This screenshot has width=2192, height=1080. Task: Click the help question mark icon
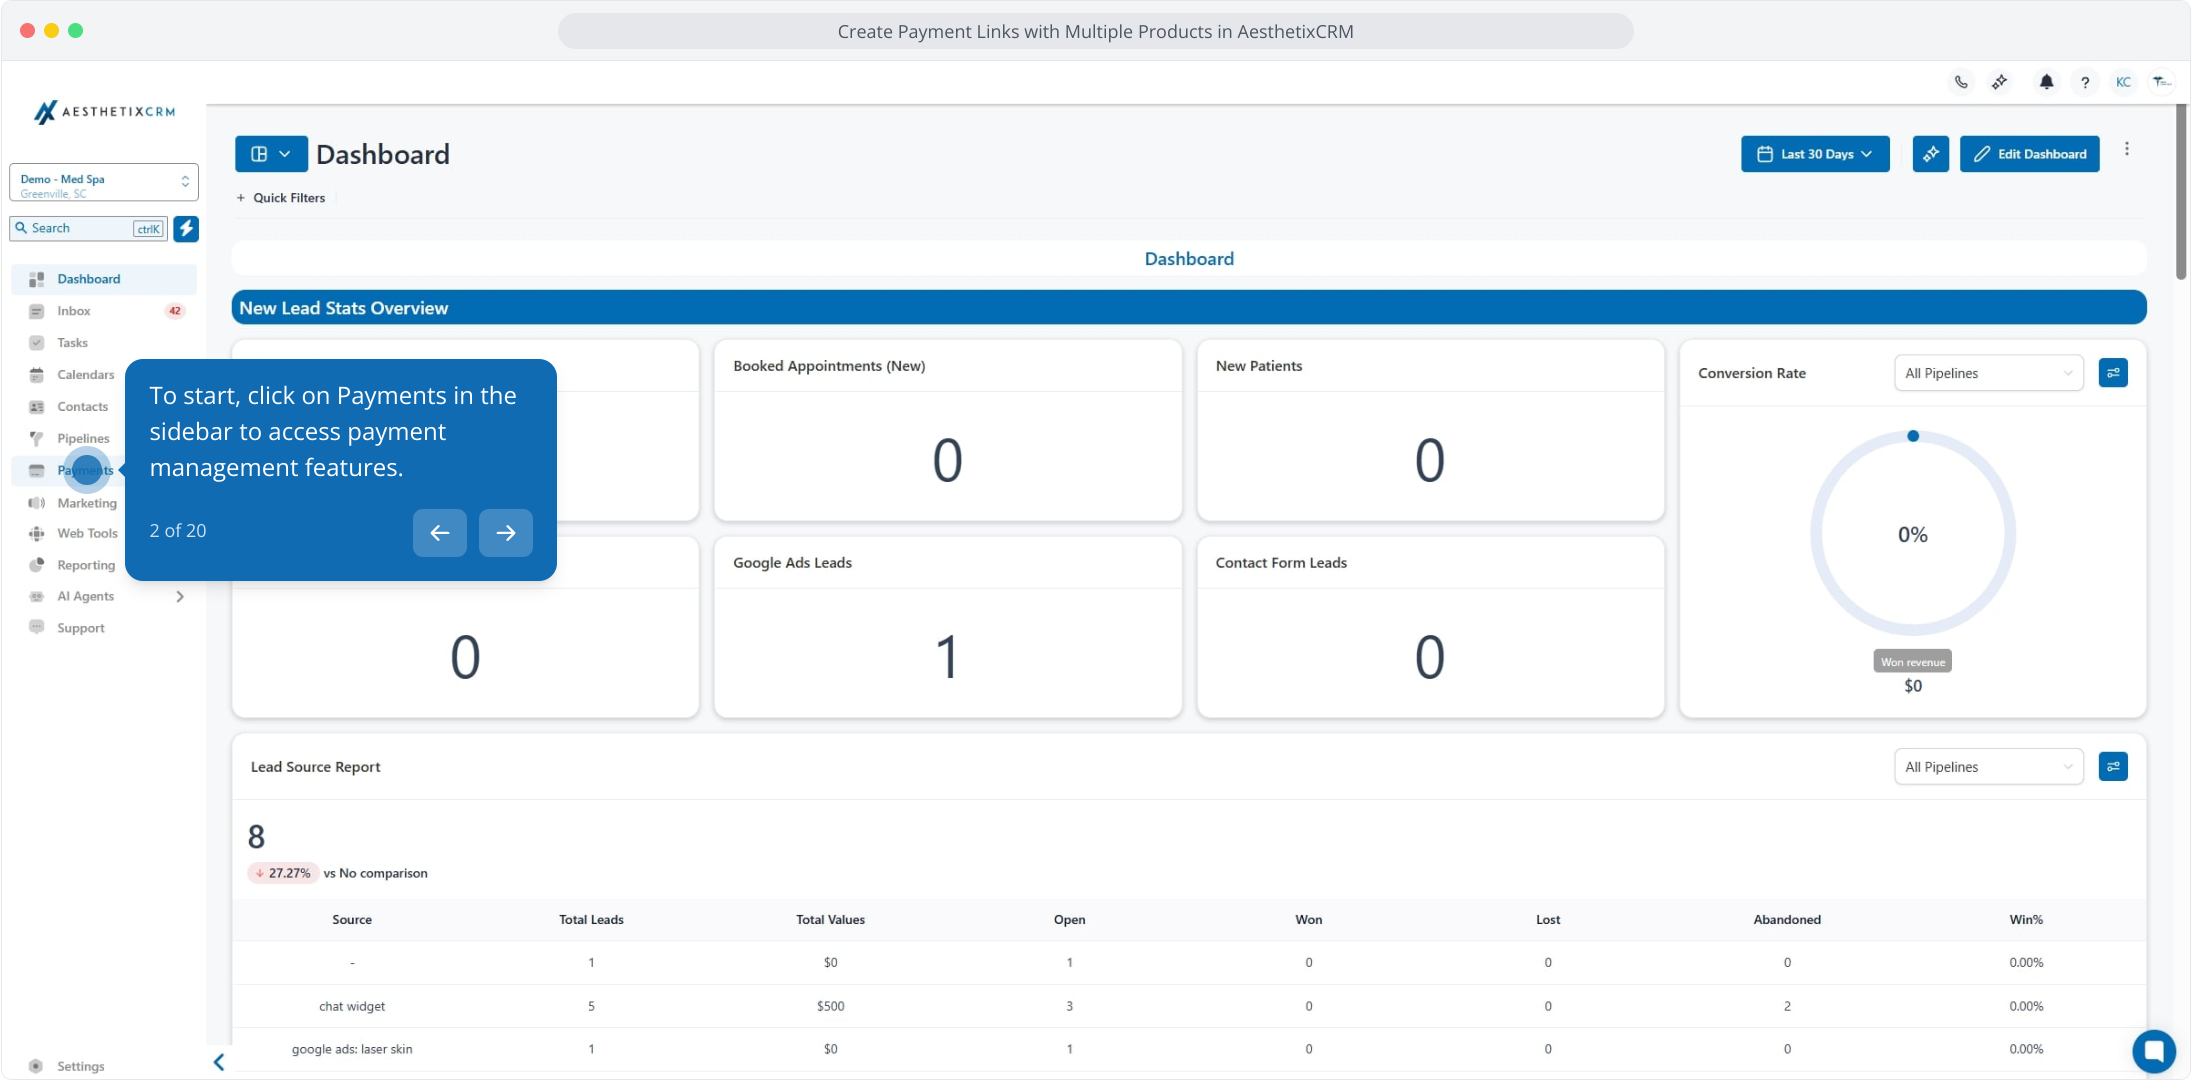click(2084, 82)
